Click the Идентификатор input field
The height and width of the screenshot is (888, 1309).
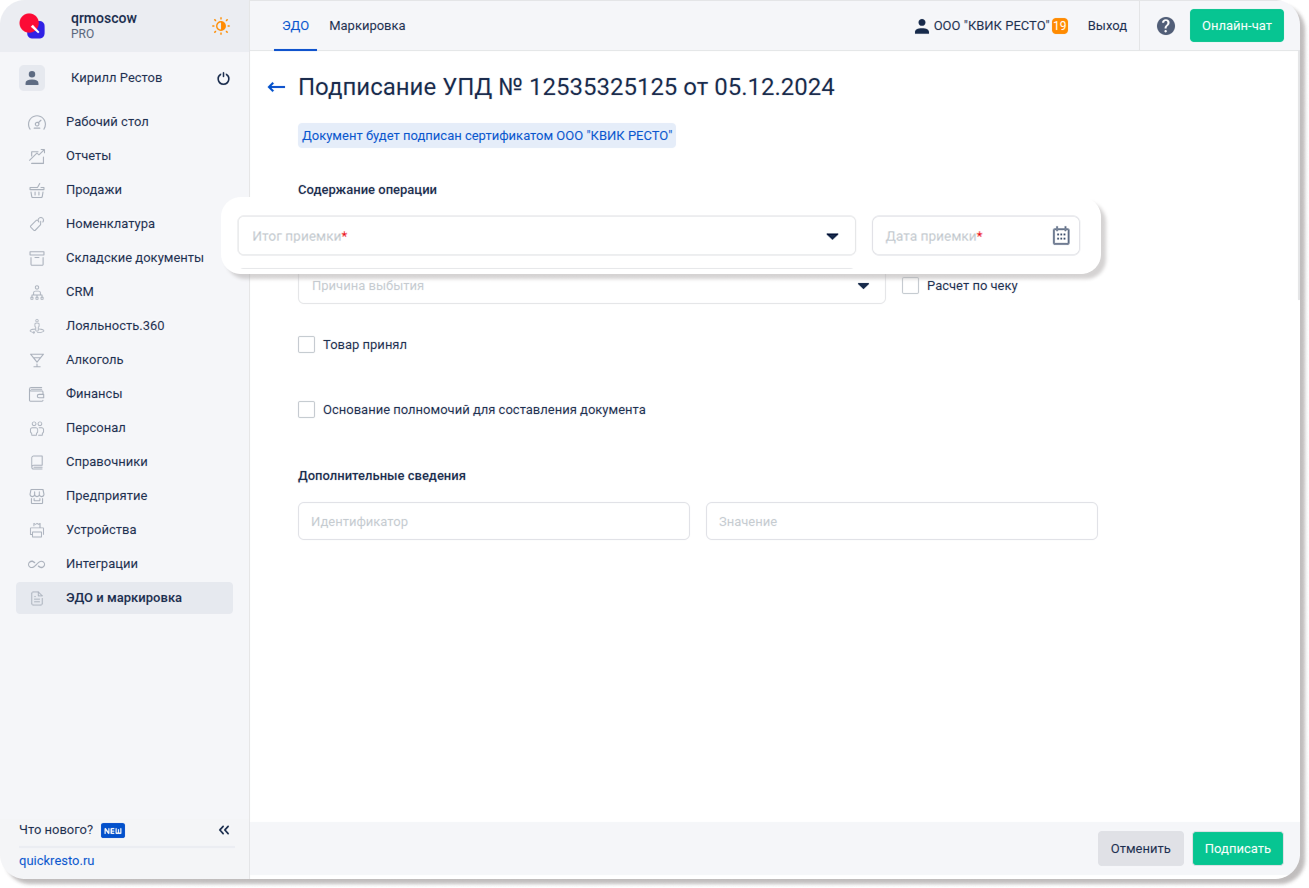pos(493,521)
